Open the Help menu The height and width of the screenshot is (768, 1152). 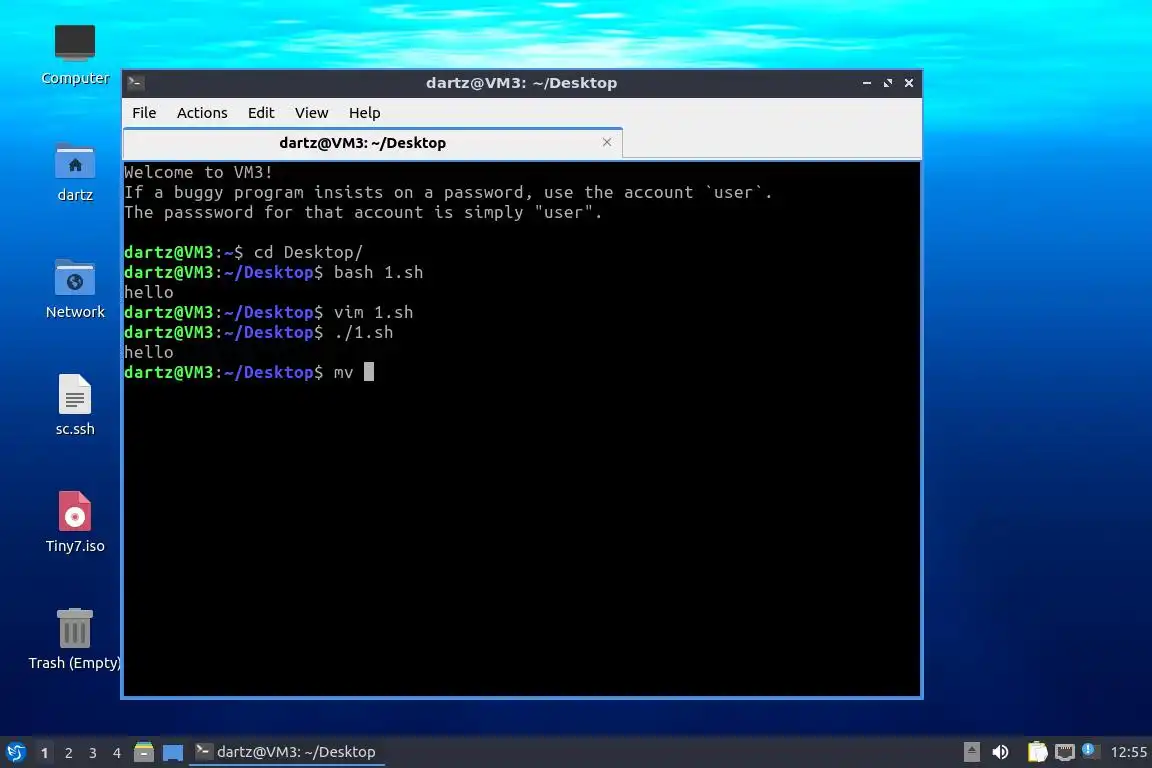point(364,112)
